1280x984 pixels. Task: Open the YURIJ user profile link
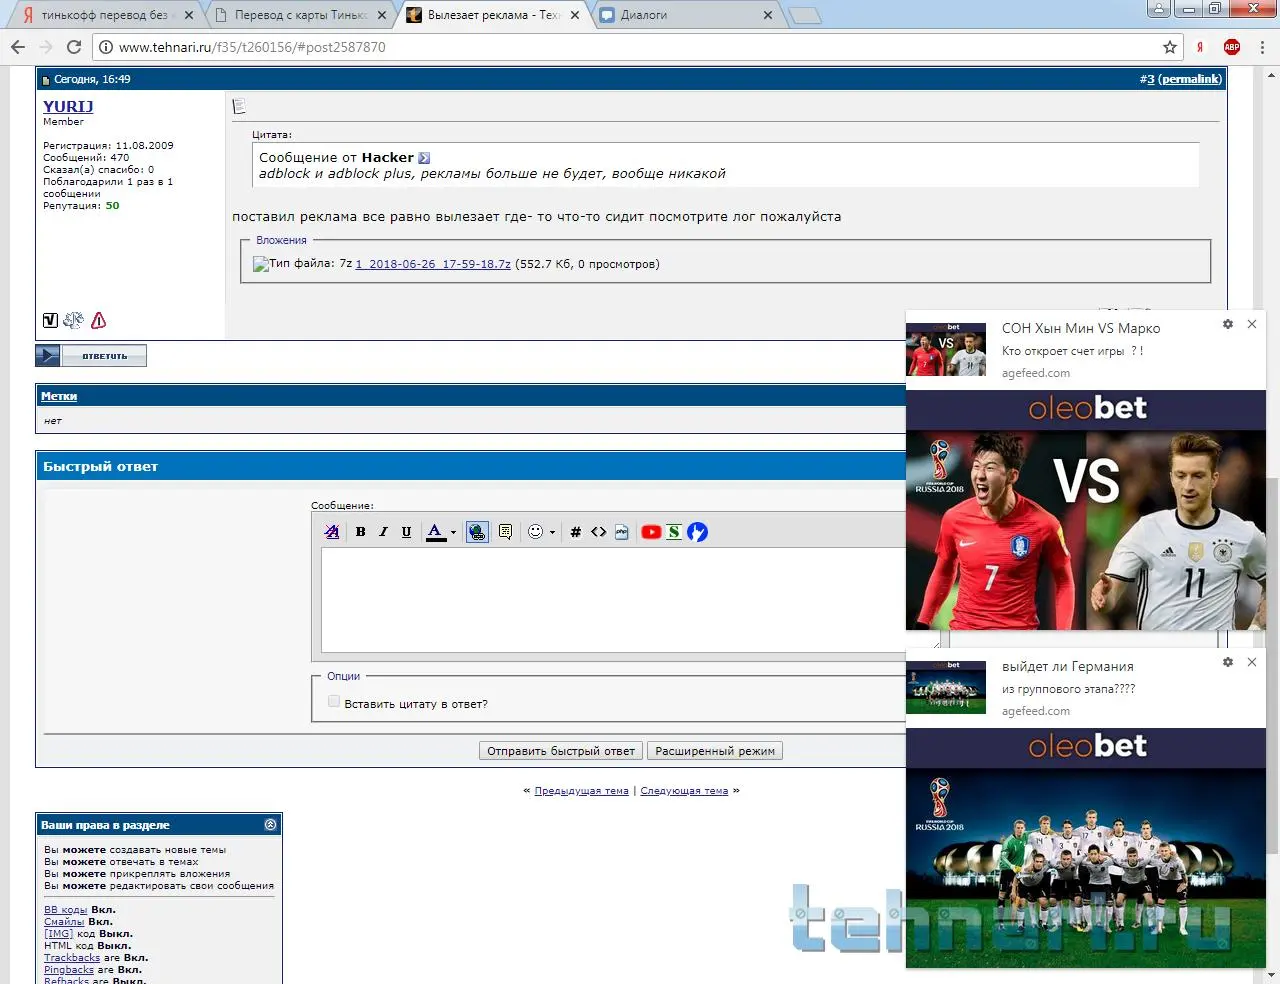coord(68,106)
